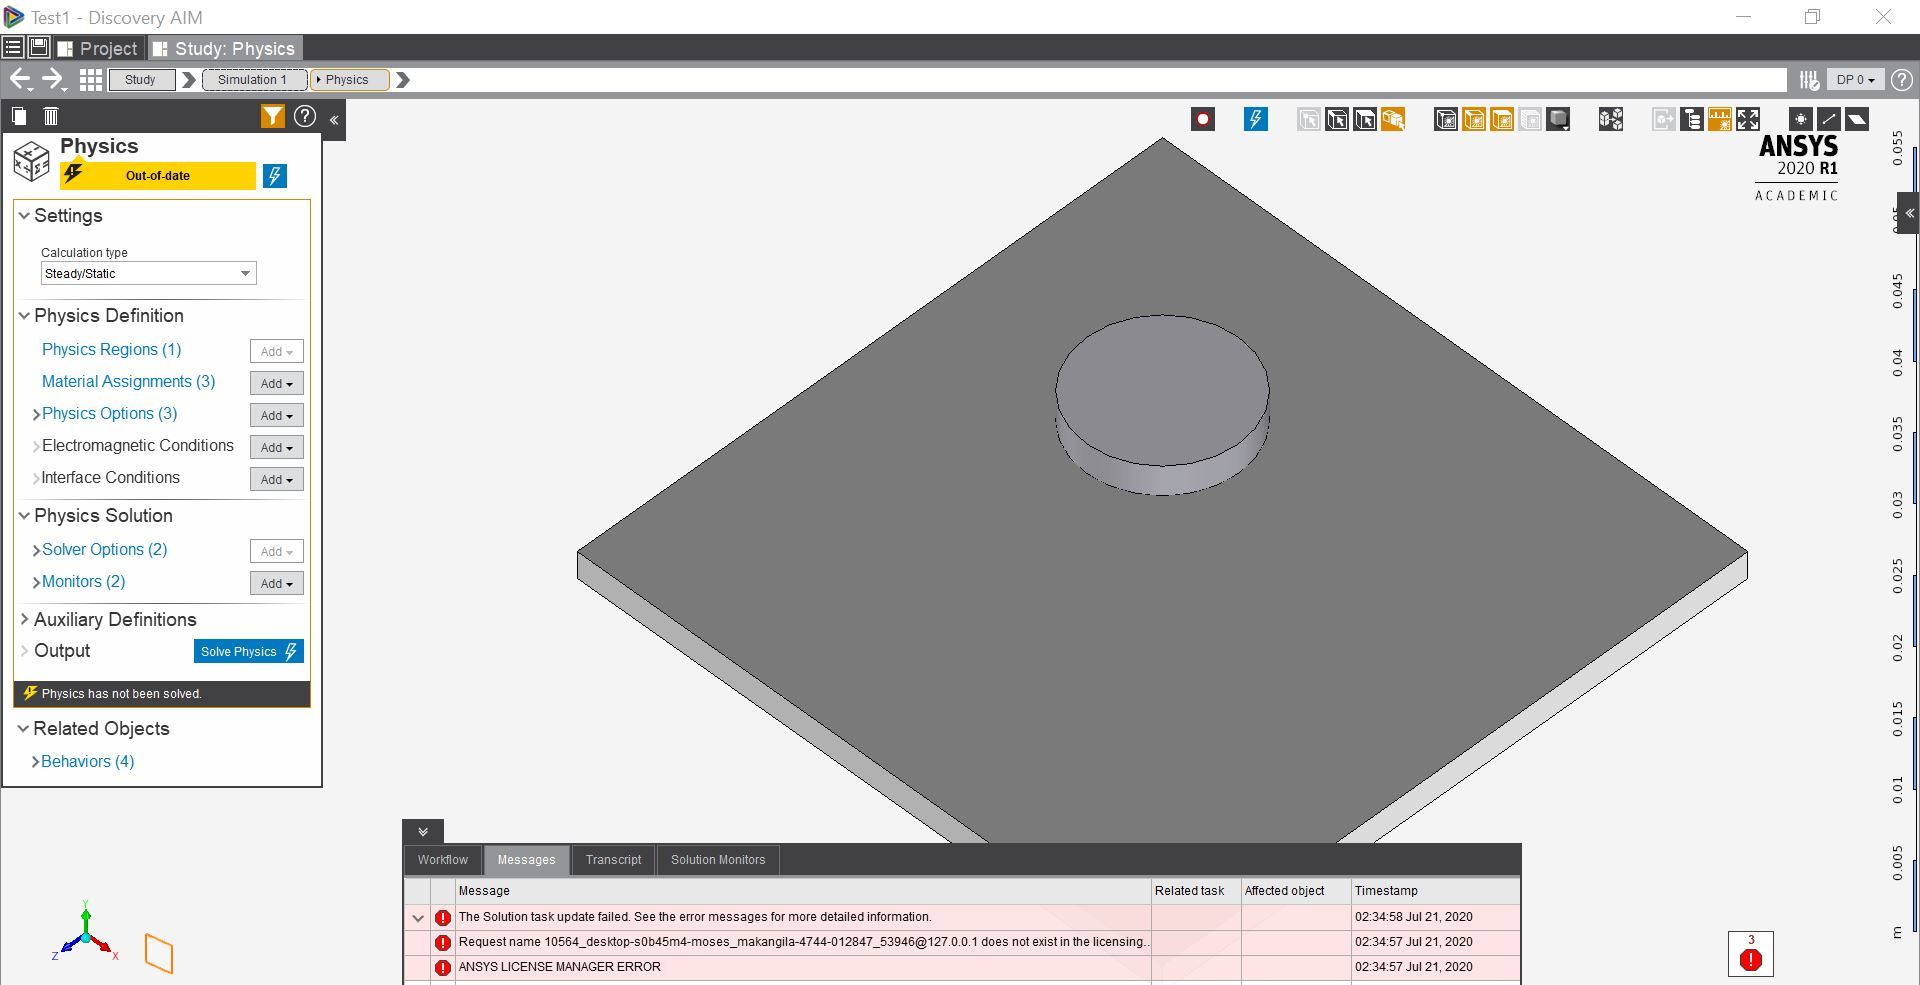The width and height of the screenshot is (1920, 985).
Task: Open the tree hierarchy view icon
Action: click(x=1692, y=120)
